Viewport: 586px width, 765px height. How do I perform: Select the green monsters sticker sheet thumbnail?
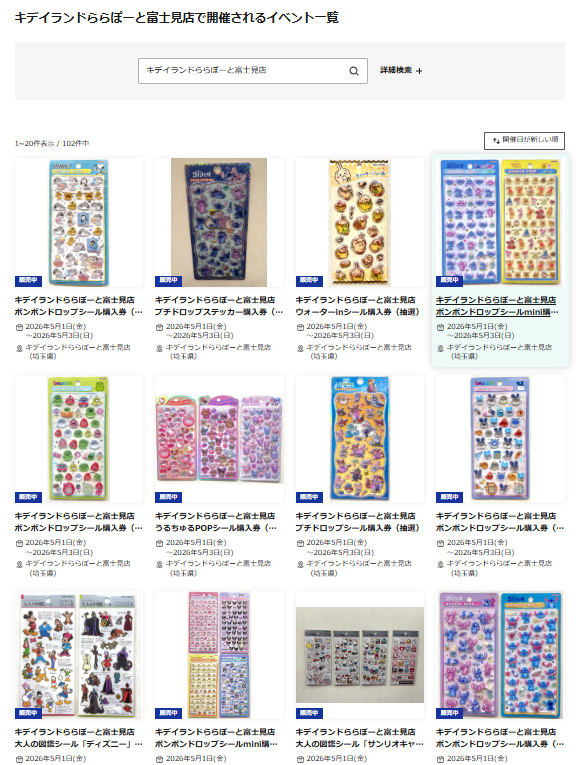click(79, 439)
